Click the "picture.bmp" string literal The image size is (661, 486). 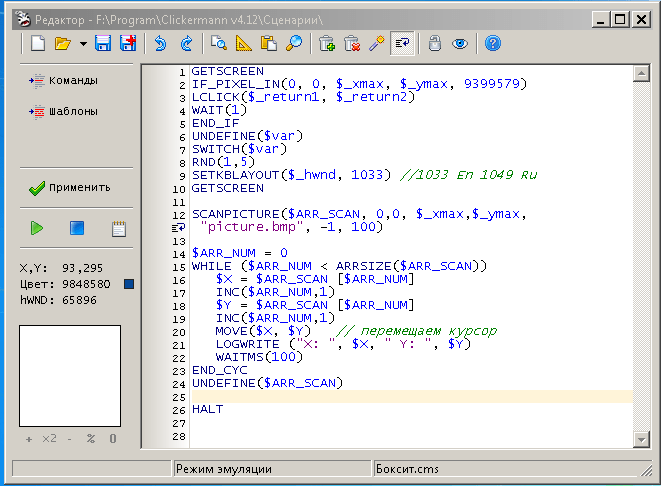[x=252, y=227]
